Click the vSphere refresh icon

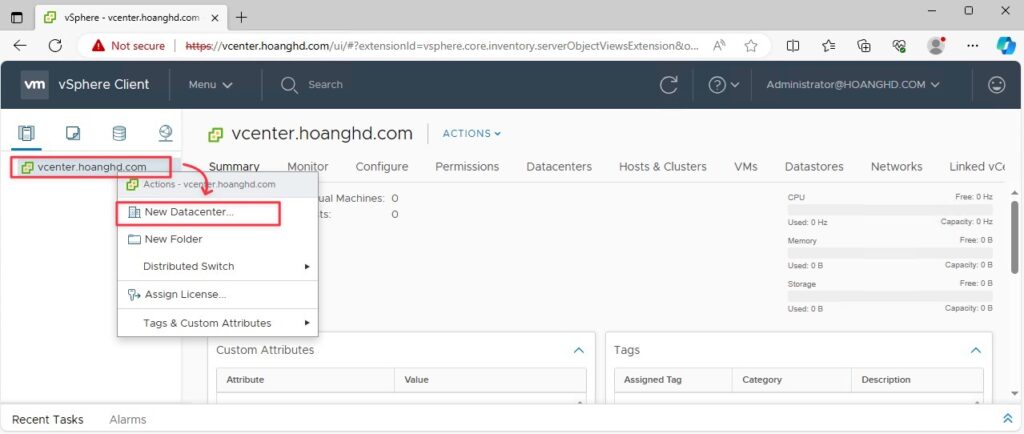(669, 85)
